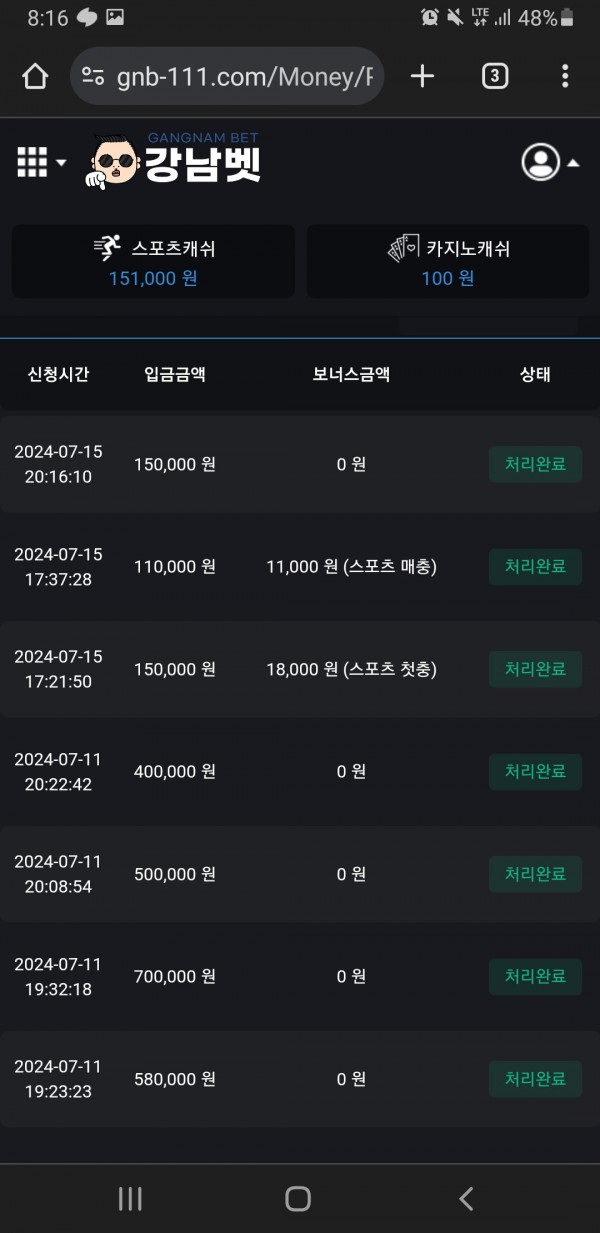Open the browser three-dot menu
Screen dimensions: 600x1233
(565, 76)
